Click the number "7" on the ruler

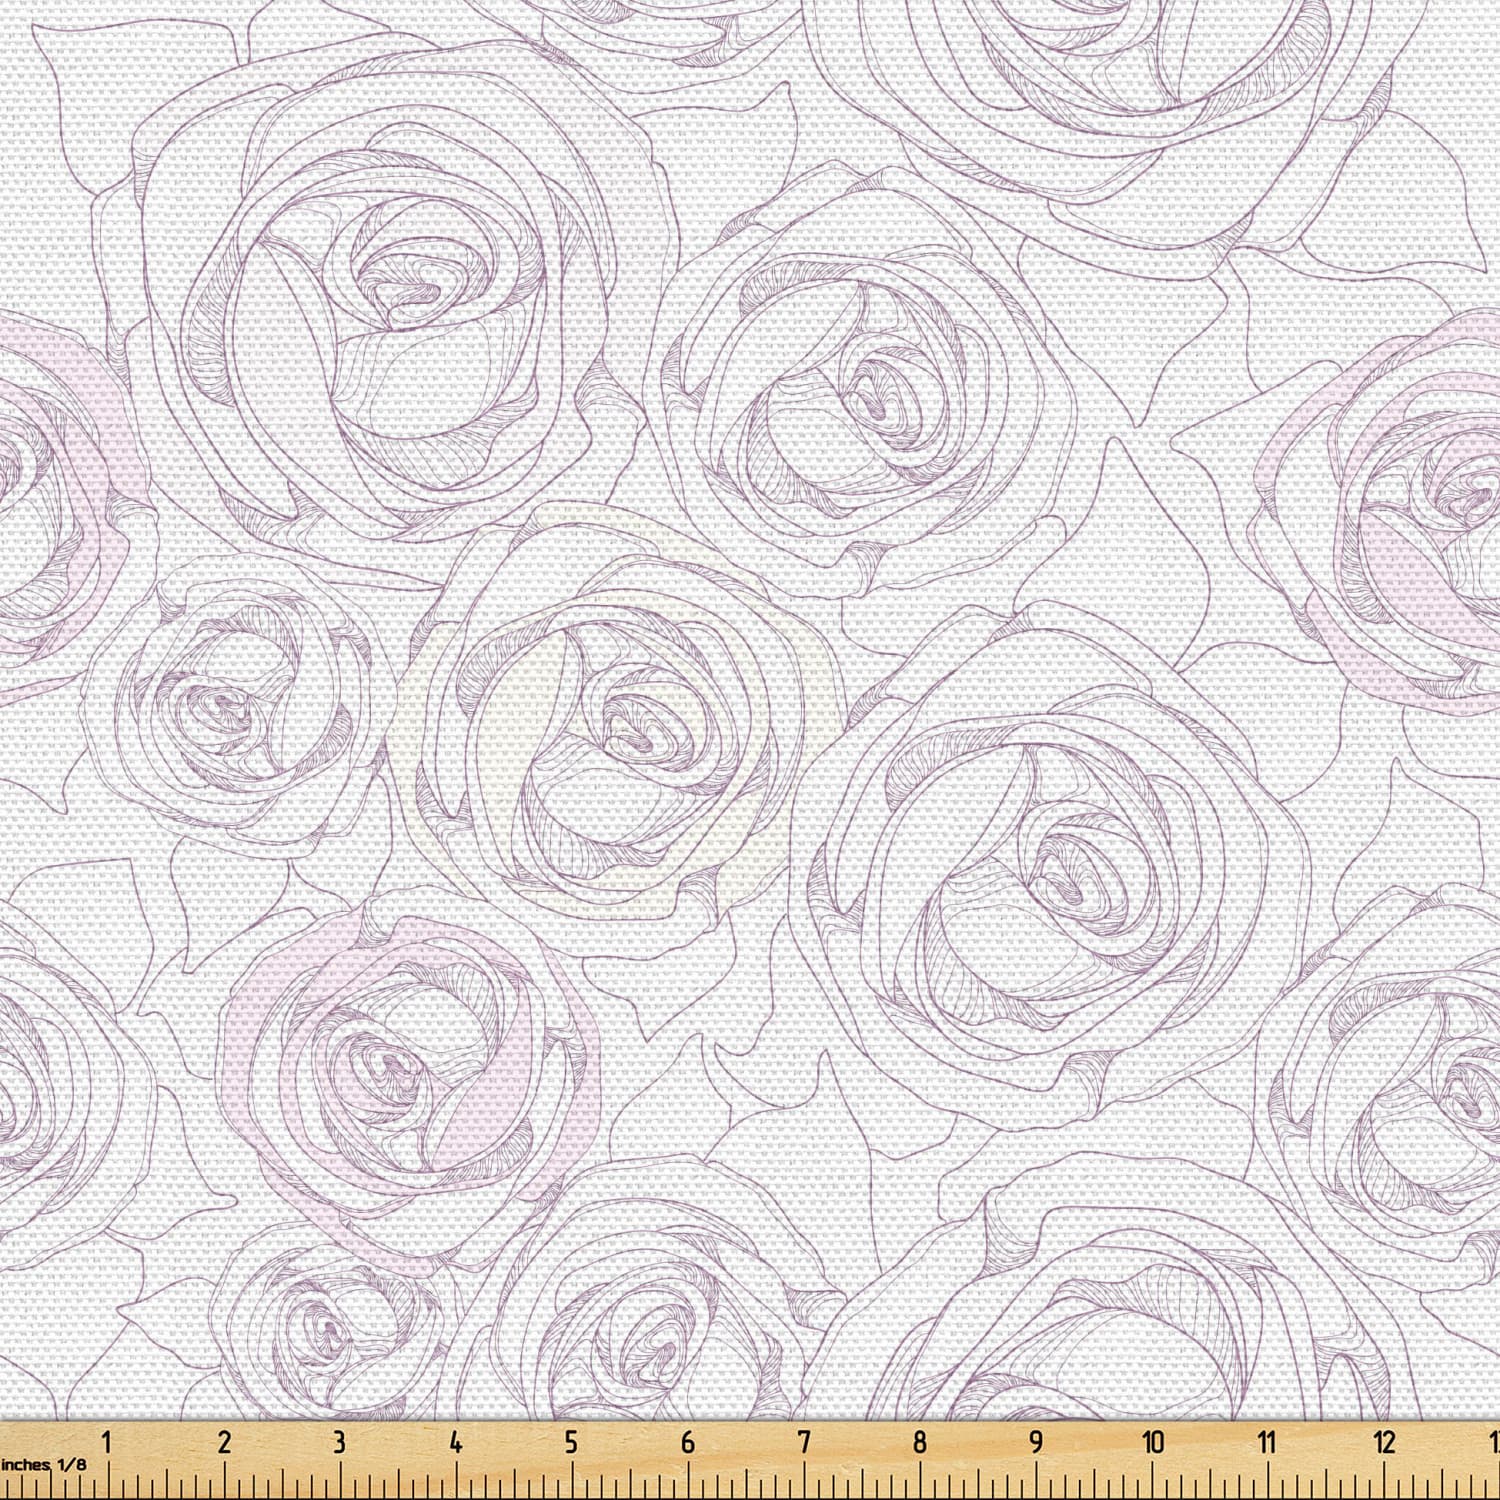(x=803, y=1442)
